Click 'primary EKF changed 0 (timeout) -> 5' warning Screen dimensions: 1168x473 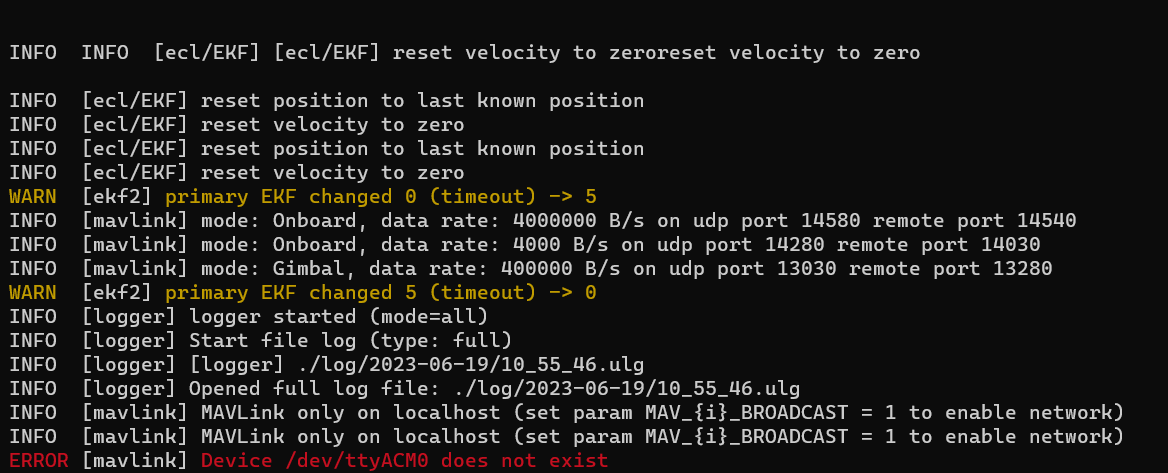pos(381,197)
